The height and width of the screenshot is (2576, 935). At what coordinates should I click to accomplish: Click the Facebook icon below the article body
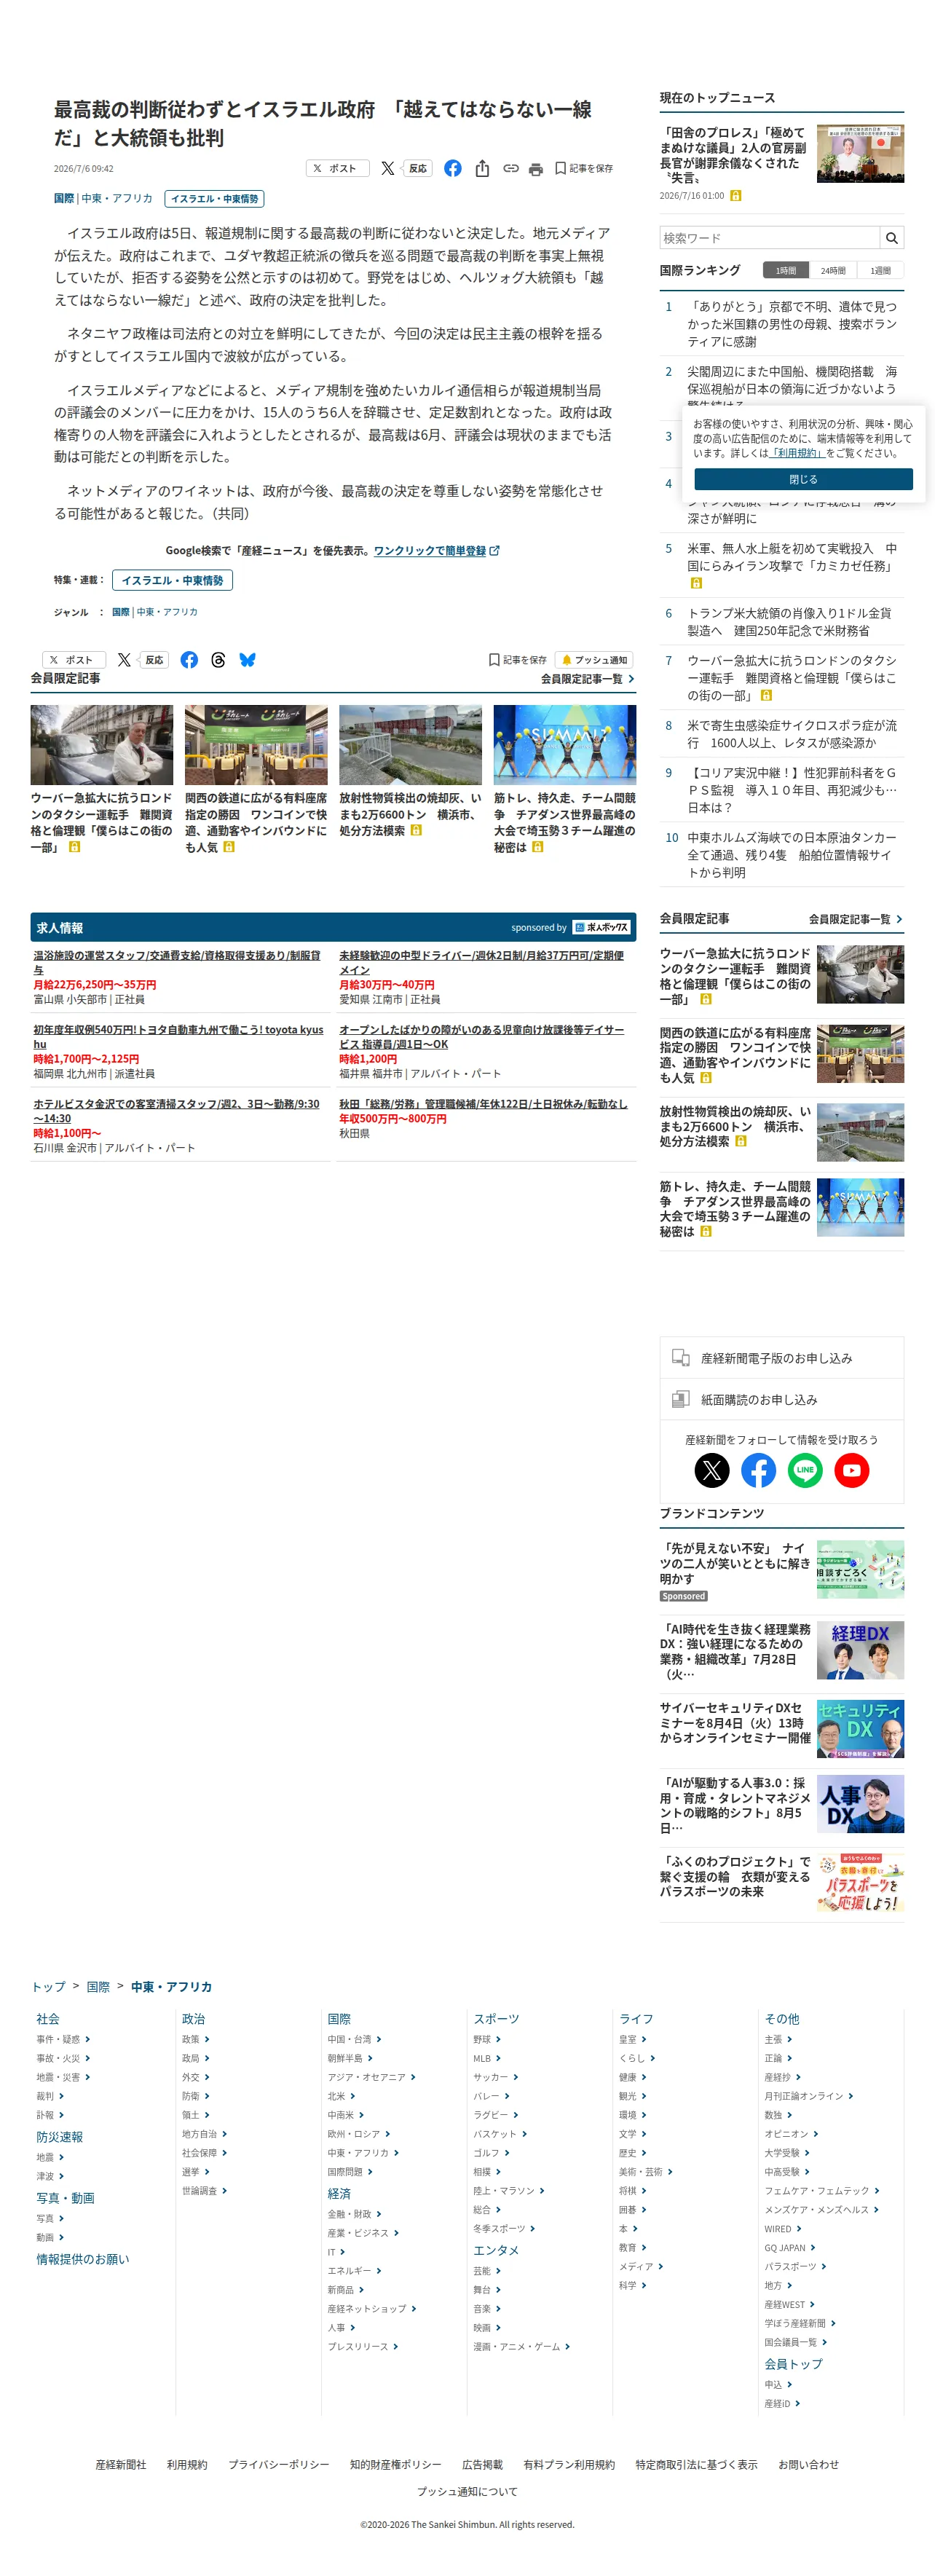[189, 660]
